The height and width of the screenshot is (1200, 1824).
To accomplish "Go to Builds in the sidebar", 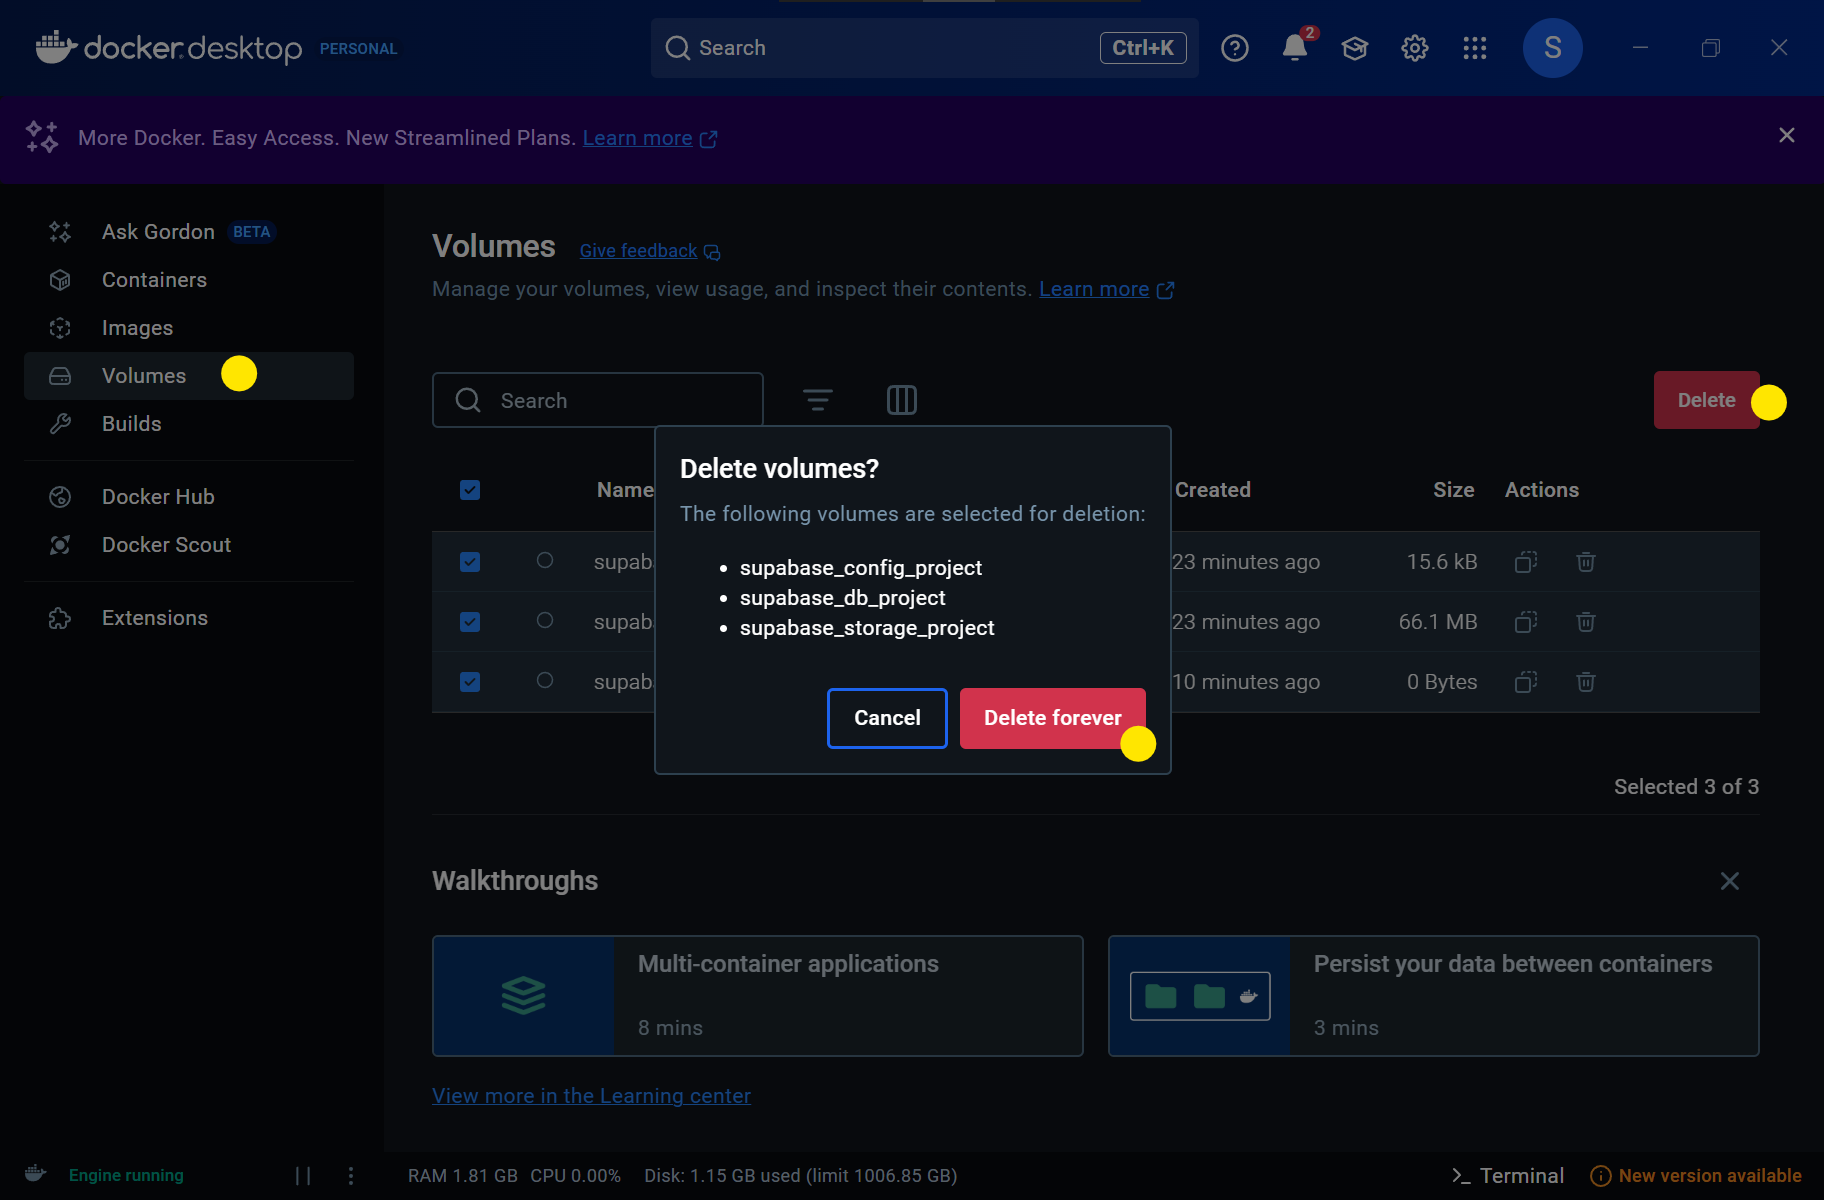I will pos(189,424).
